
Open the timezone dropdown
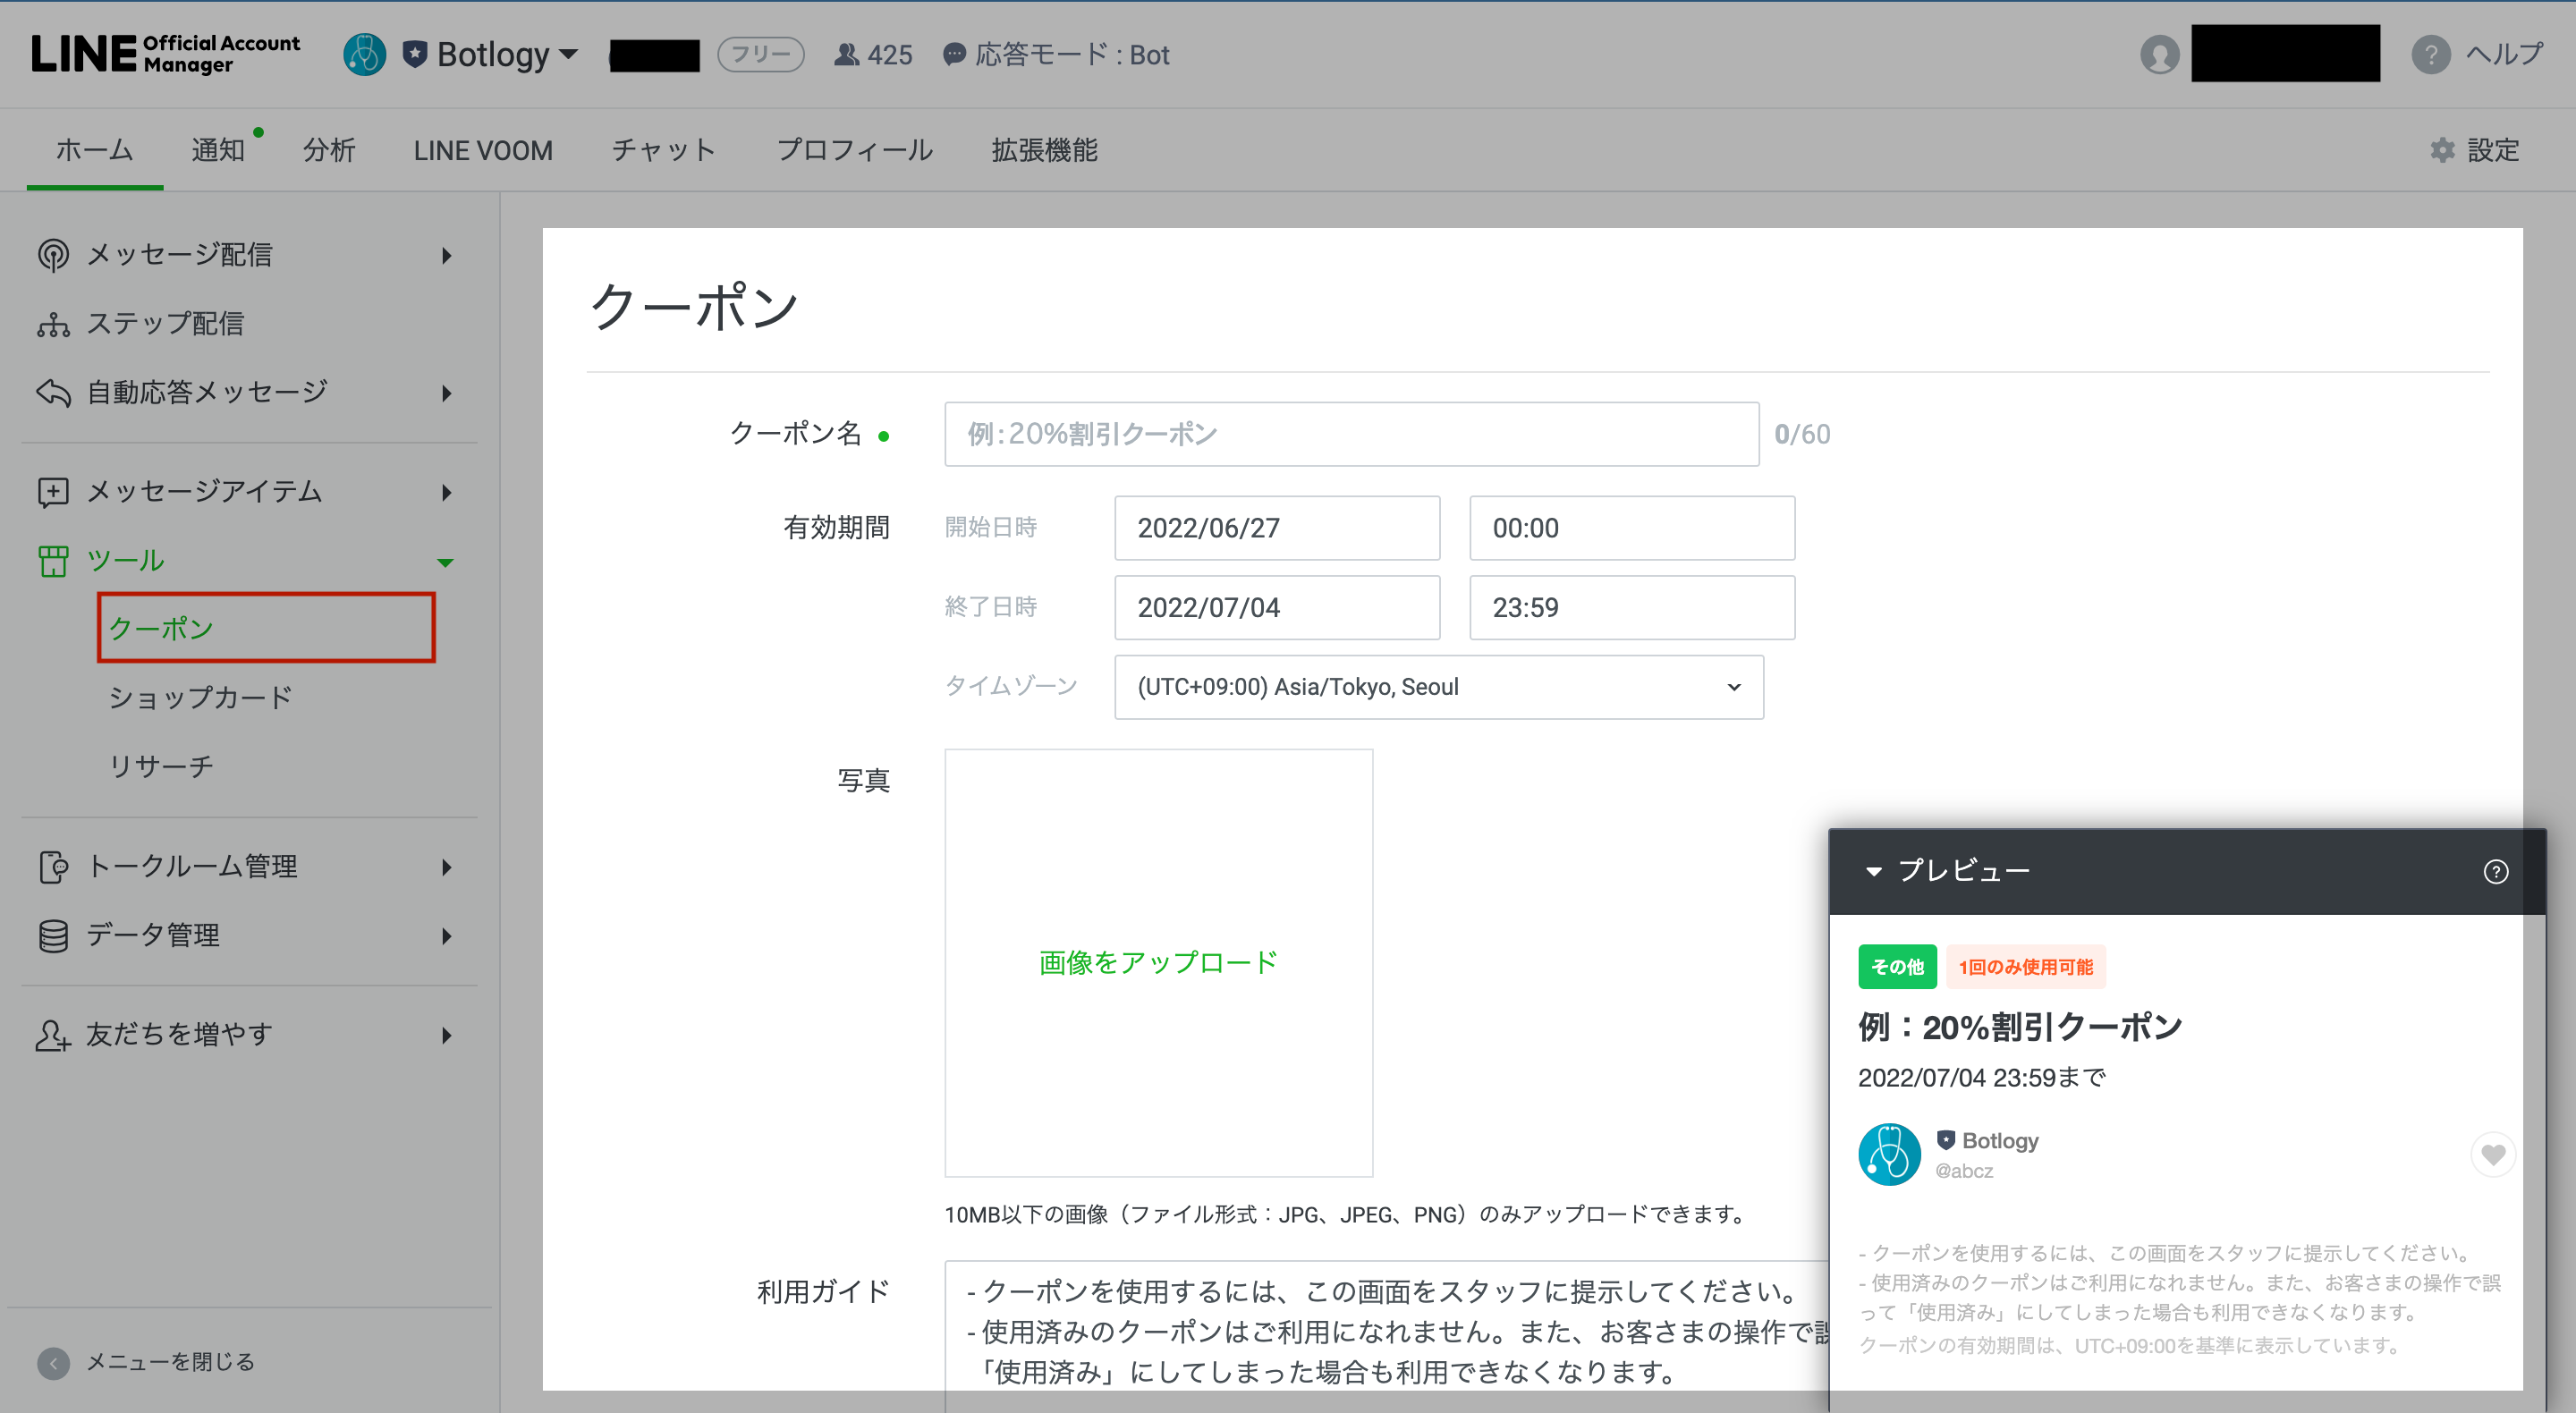(1438, 687)
